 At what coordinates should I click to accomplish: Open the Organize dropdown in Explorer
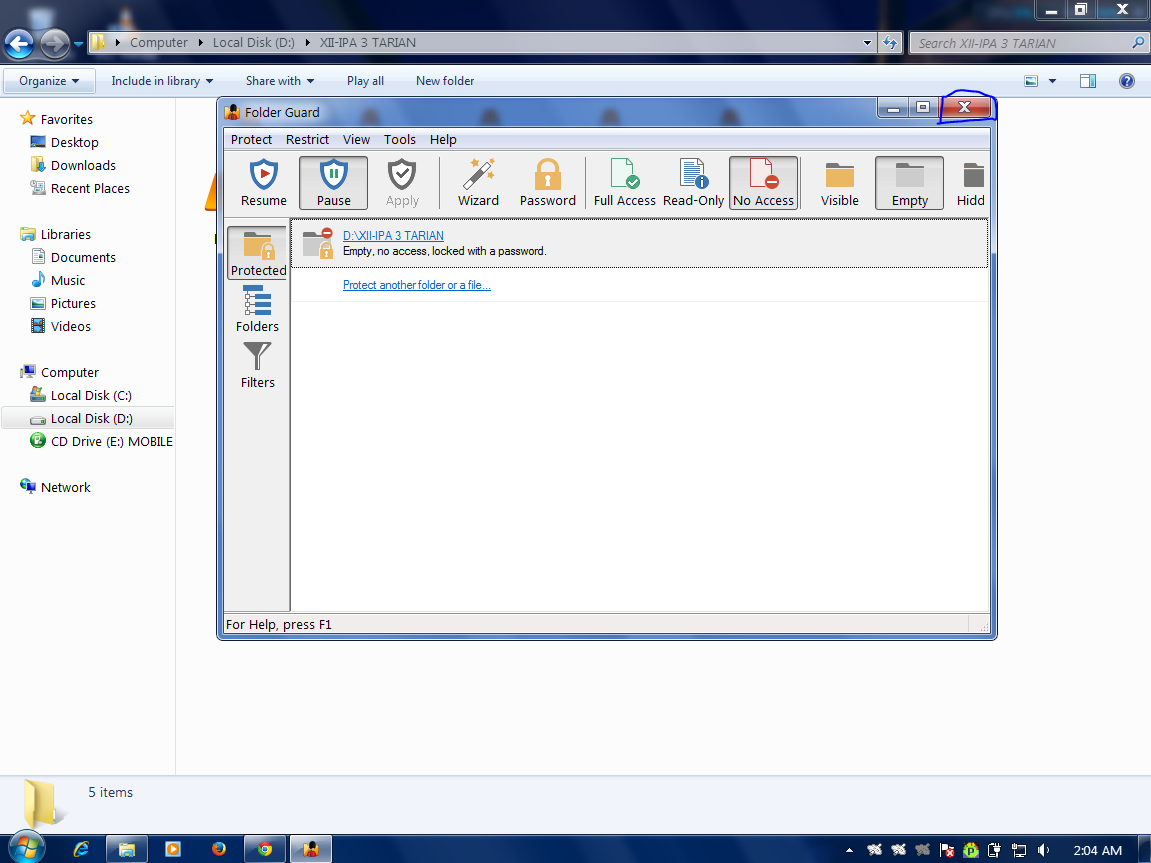coord(49,81)
